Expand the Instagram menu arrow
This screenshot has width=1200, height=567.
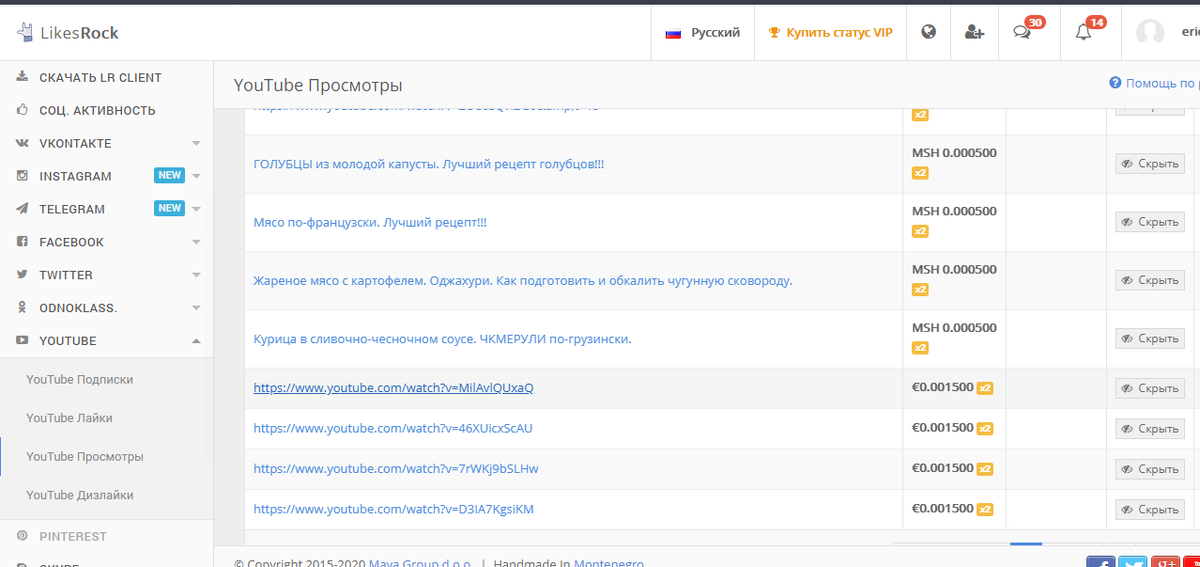coord(196,177)
